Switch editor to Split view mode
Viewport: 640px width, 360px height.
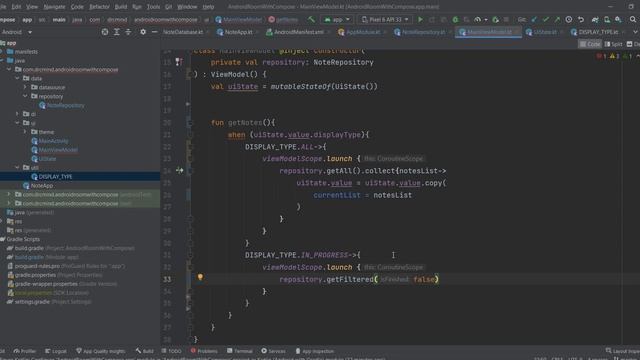click(x=613, y=44)
